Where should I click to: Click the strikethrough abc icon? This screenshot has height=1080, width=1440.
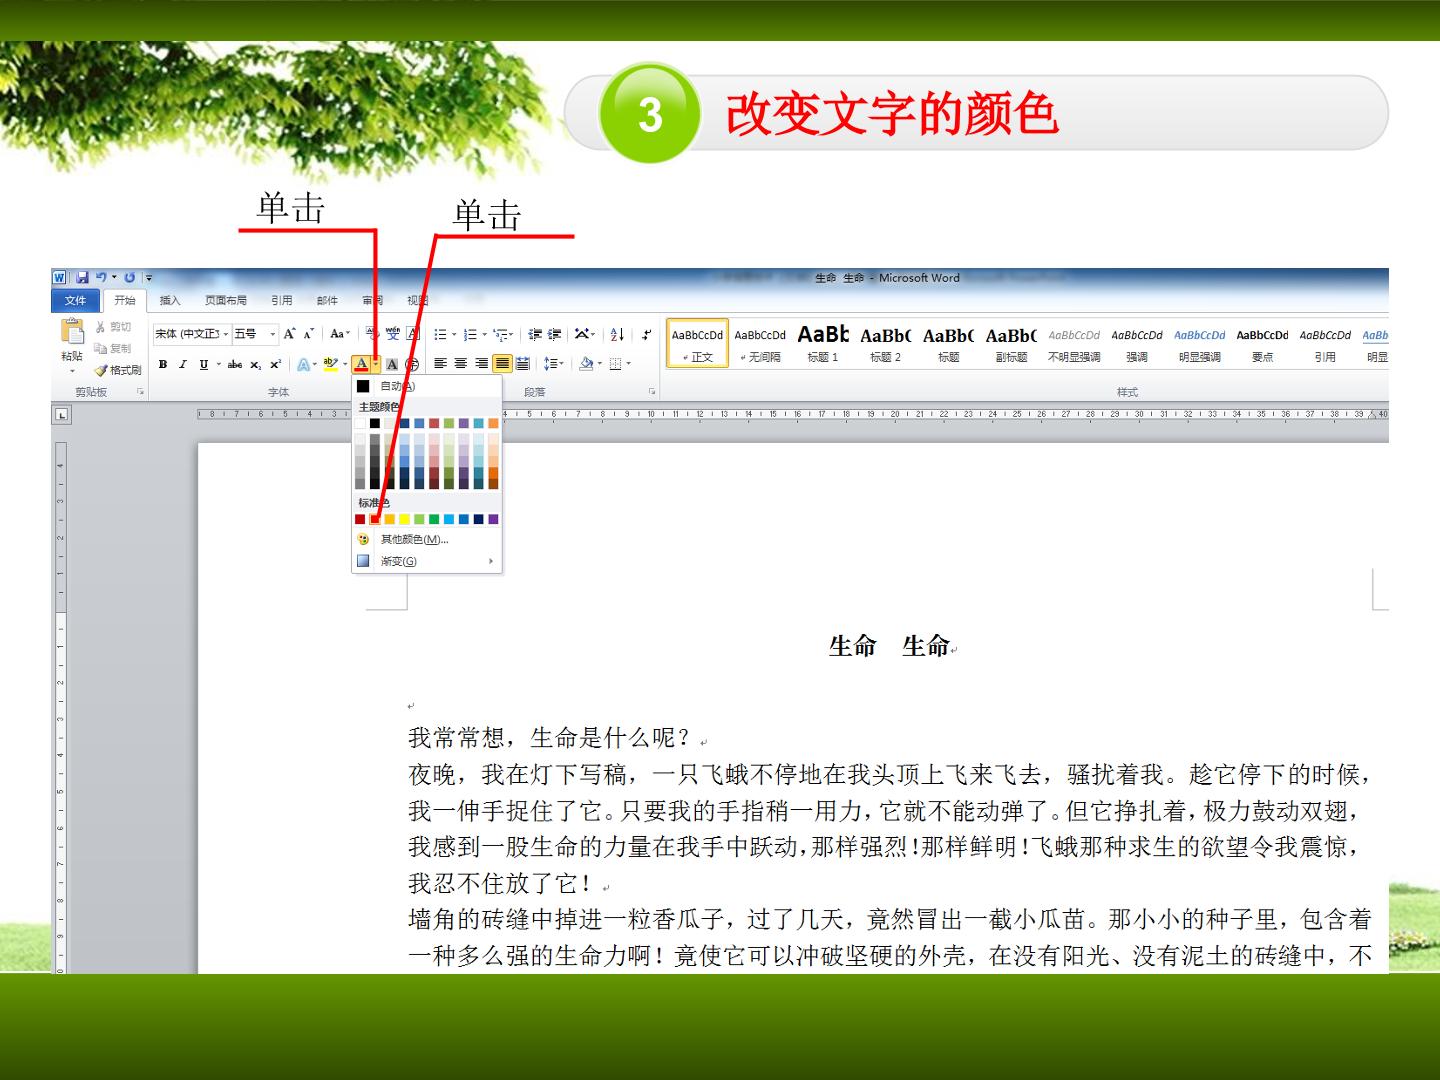(235, 364)
